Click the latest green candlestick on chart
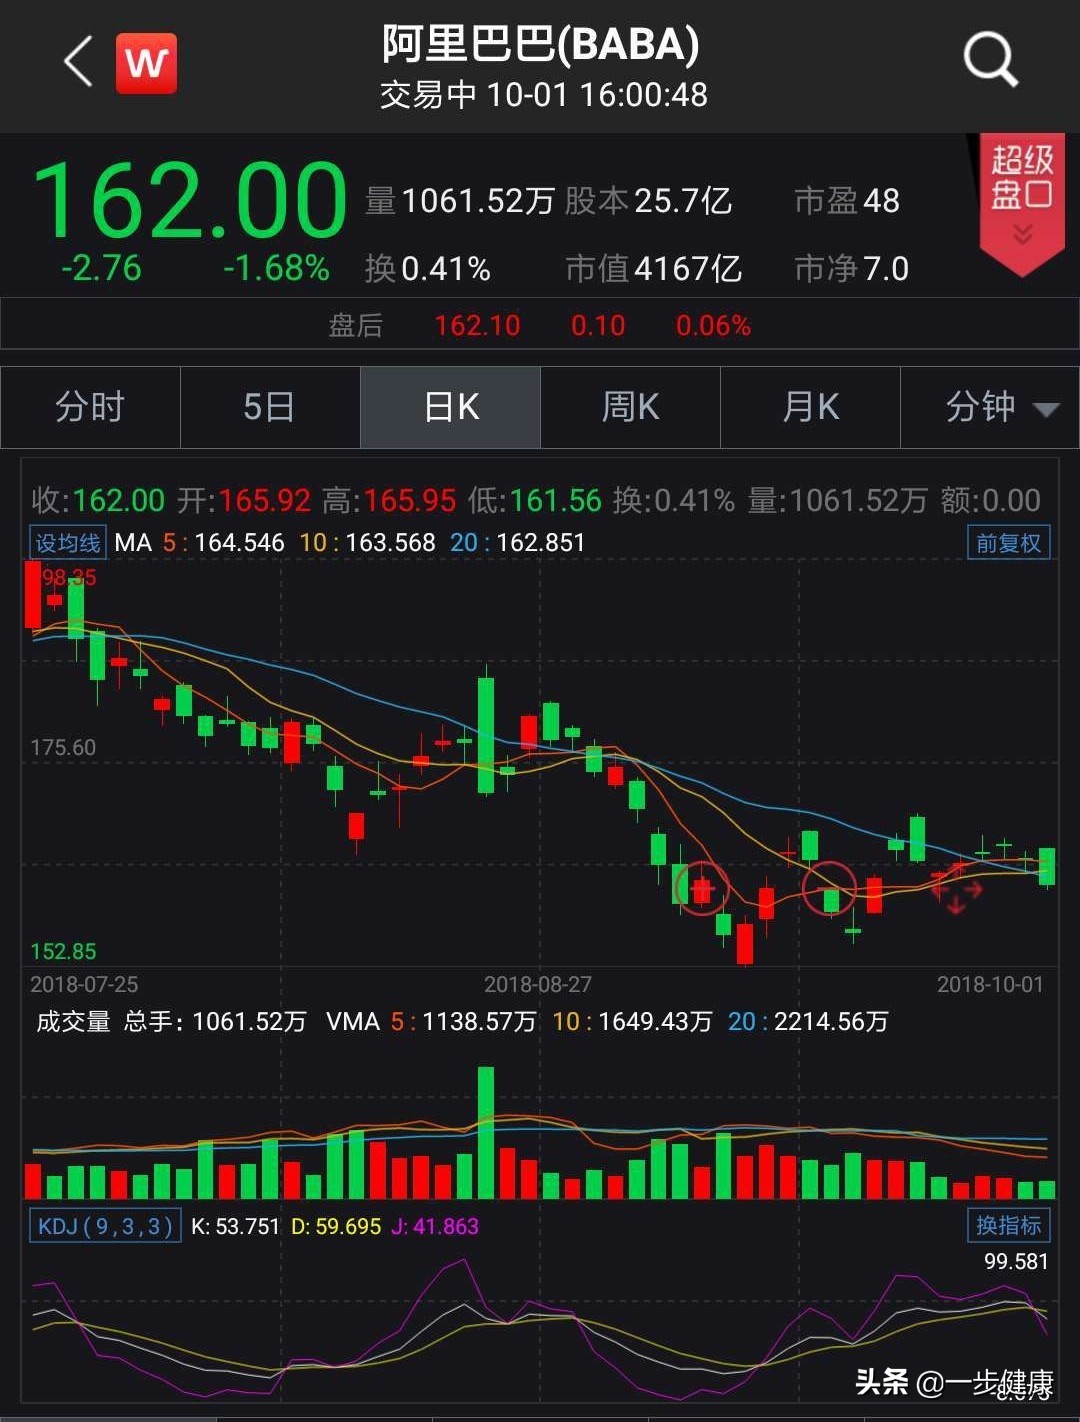Viewport: 1080px width, 1422px height. (1047, 866)
